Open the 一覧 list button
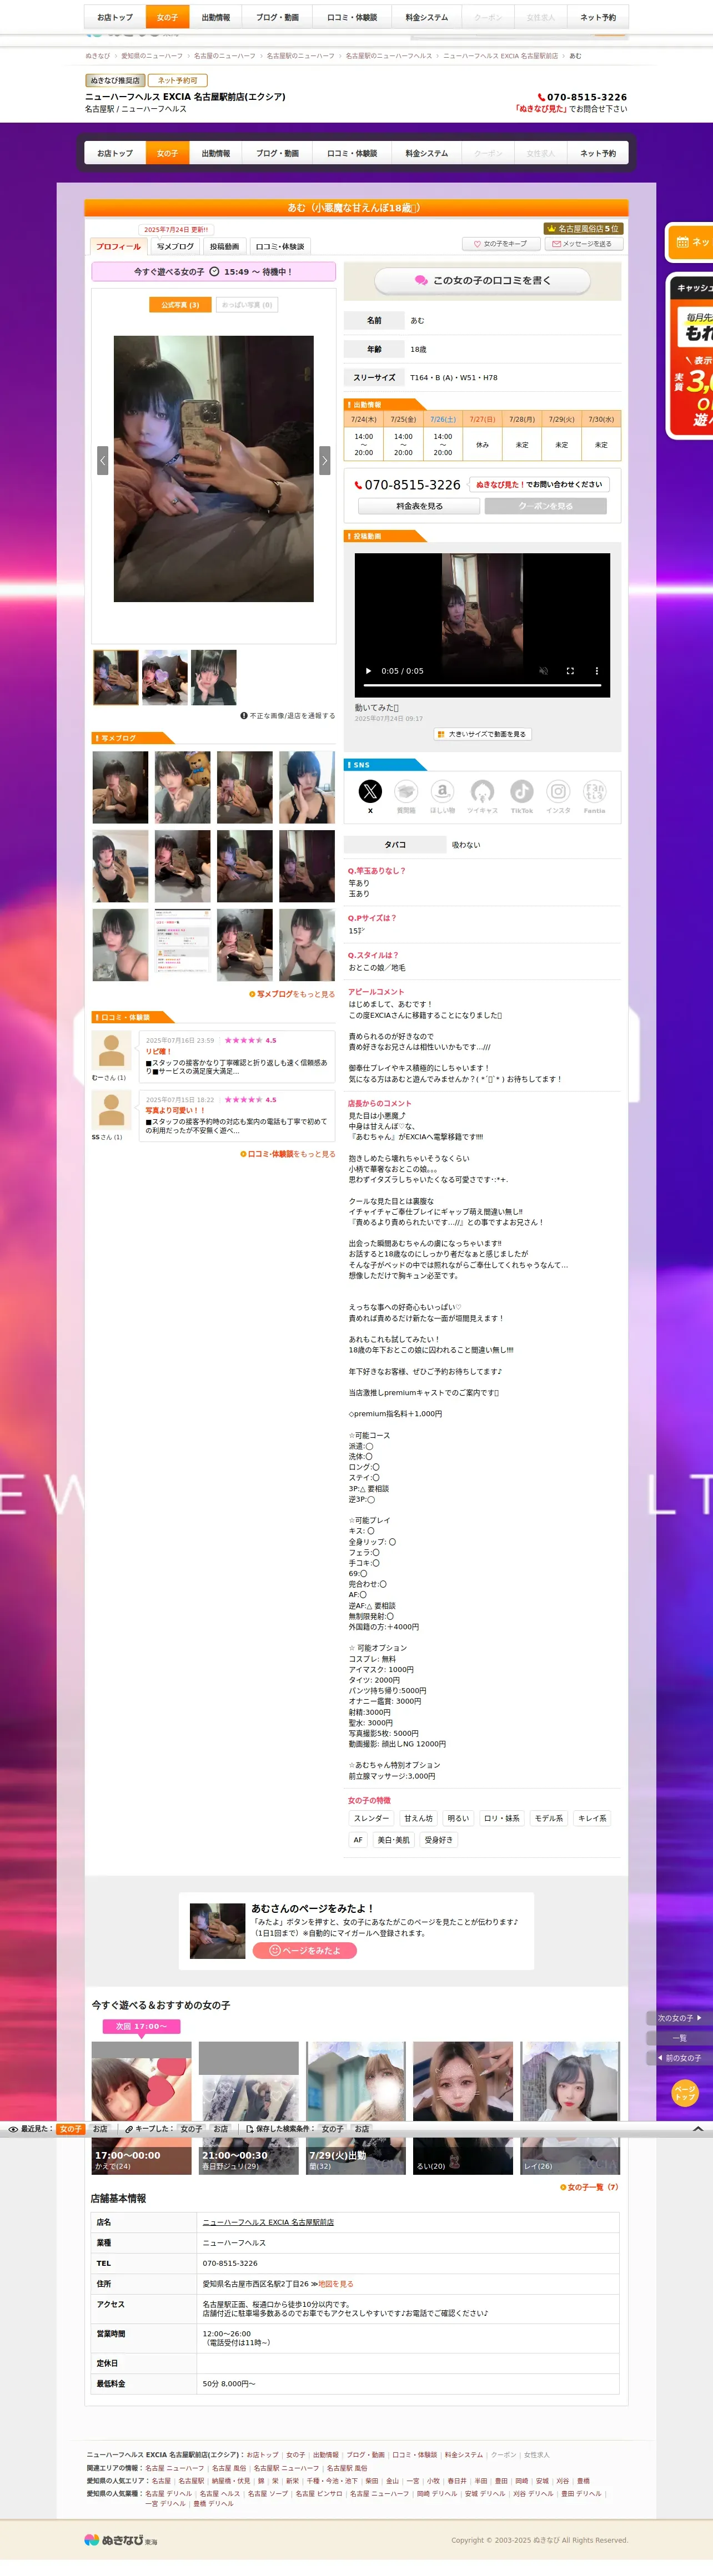The width and height of the screenshot is (713, 2576). (680, 2038)
